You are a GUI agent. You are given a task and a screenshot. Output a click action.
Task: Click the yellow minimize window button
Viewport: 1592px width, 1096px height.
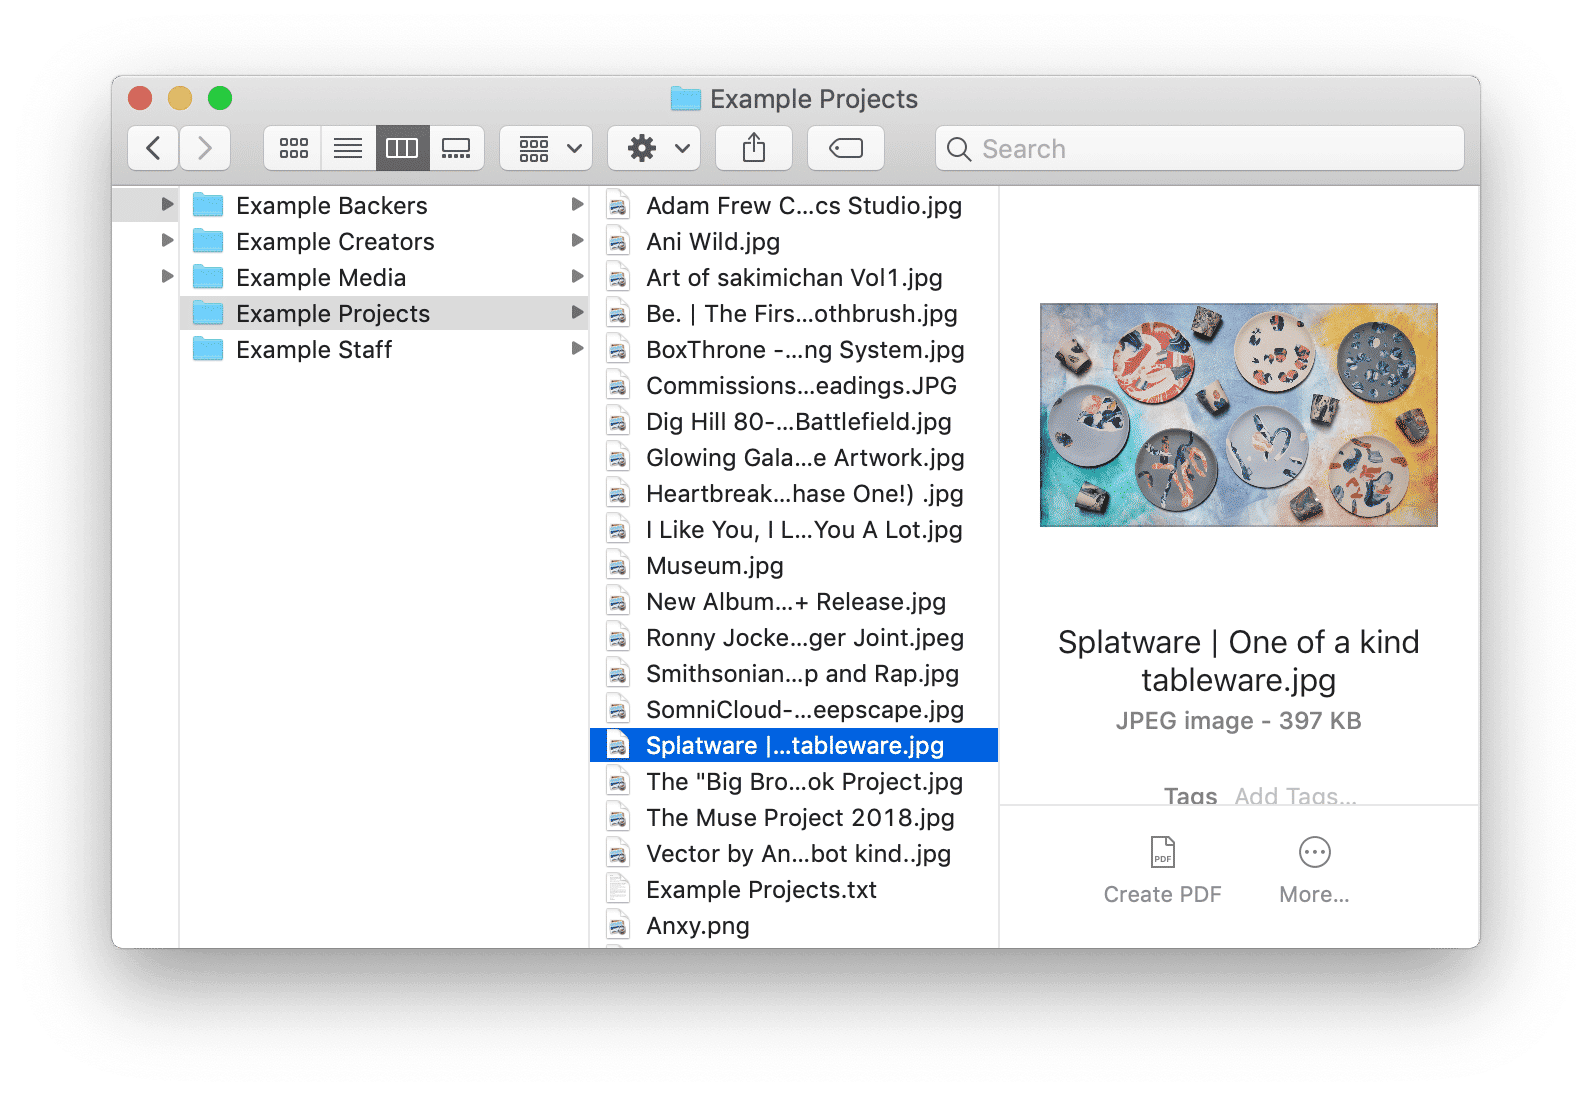[180, 98]
